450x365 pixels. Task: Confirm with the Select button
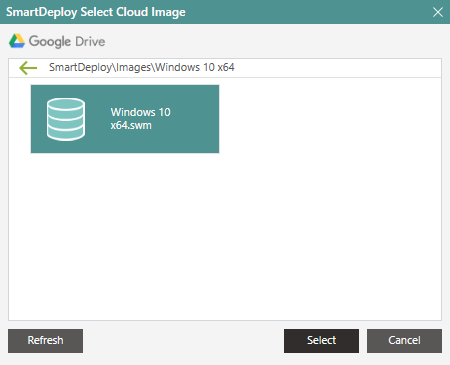pyautogui.click(x=321, y=341)
